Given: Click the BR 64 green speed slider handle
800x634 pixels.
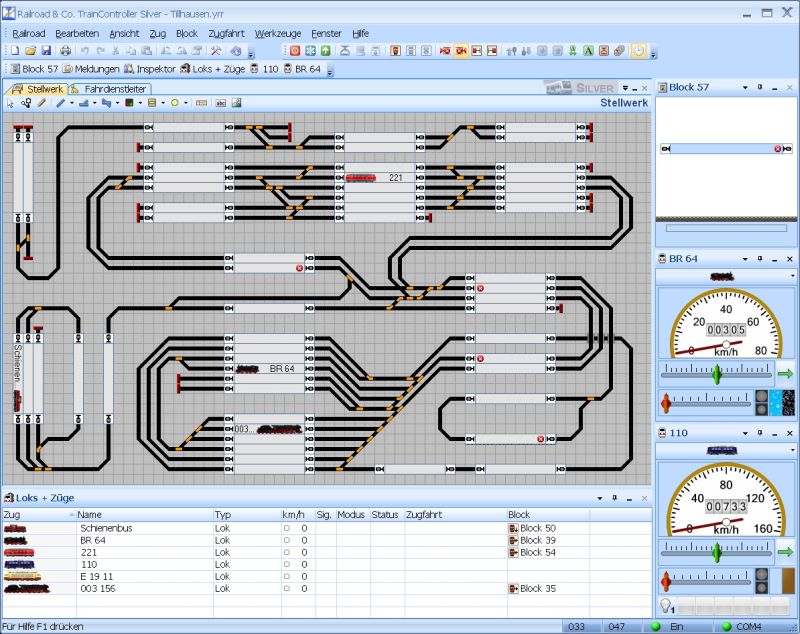Looking at the screenshot, I should (717, 374).
